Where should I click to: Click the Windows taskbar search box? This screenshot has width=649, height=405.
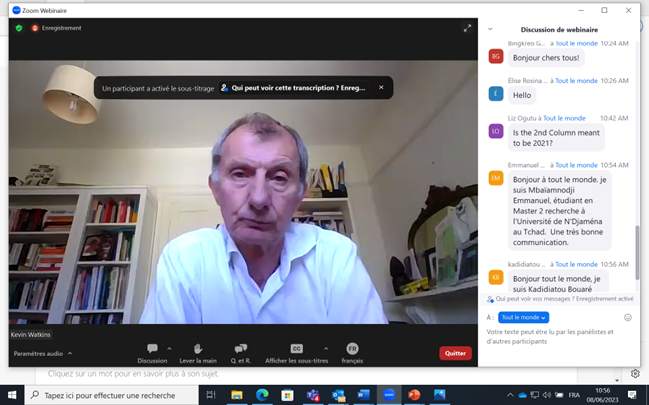112,395
